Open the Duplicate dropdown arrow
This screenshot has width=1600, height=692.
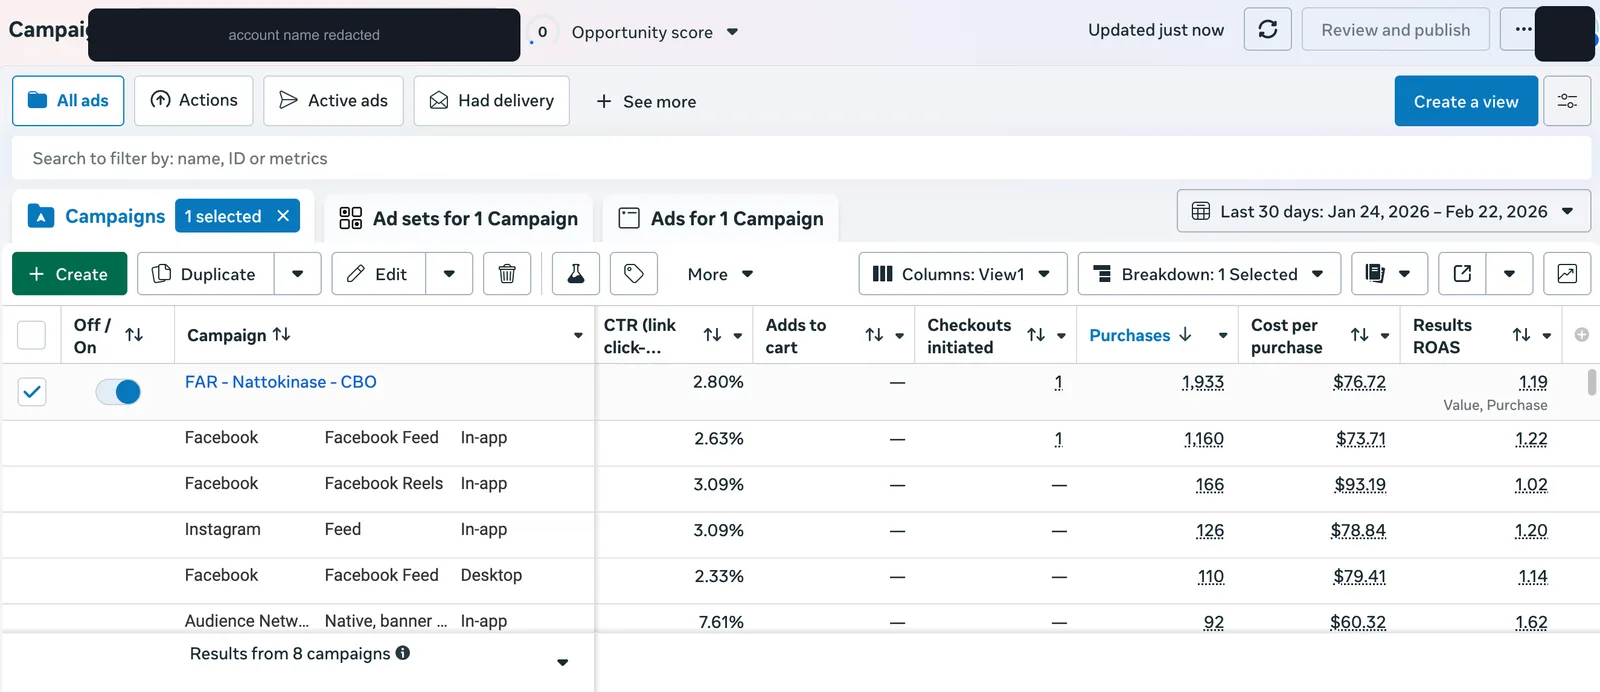tap(298, 274)
